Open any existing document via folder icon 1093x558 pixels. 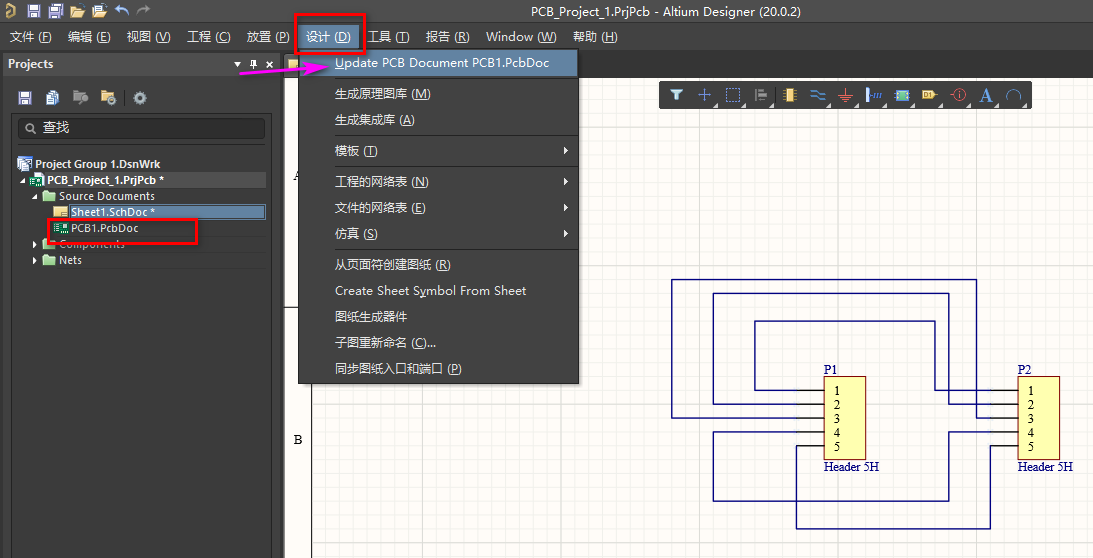77,10
